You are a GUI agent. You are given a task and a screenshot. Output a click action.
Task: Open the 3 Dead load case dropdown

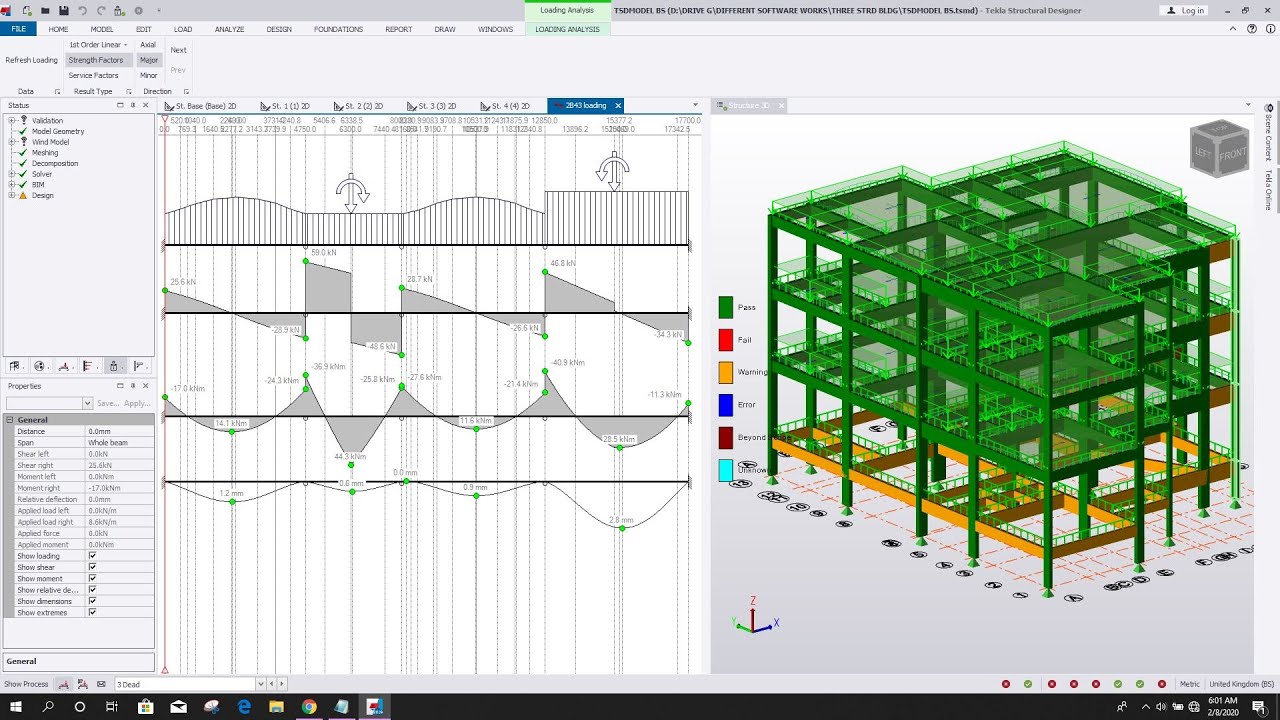pyautogui.click(x=261, y=684)
